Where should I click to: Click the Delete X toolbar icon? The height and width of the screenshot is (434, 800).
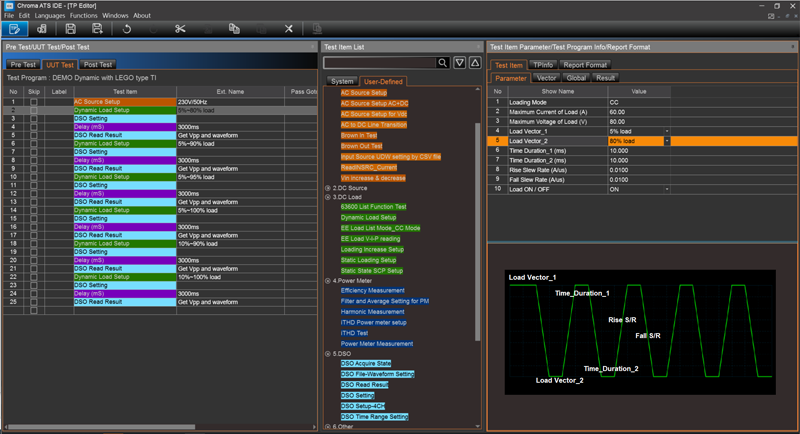[289, 30]
